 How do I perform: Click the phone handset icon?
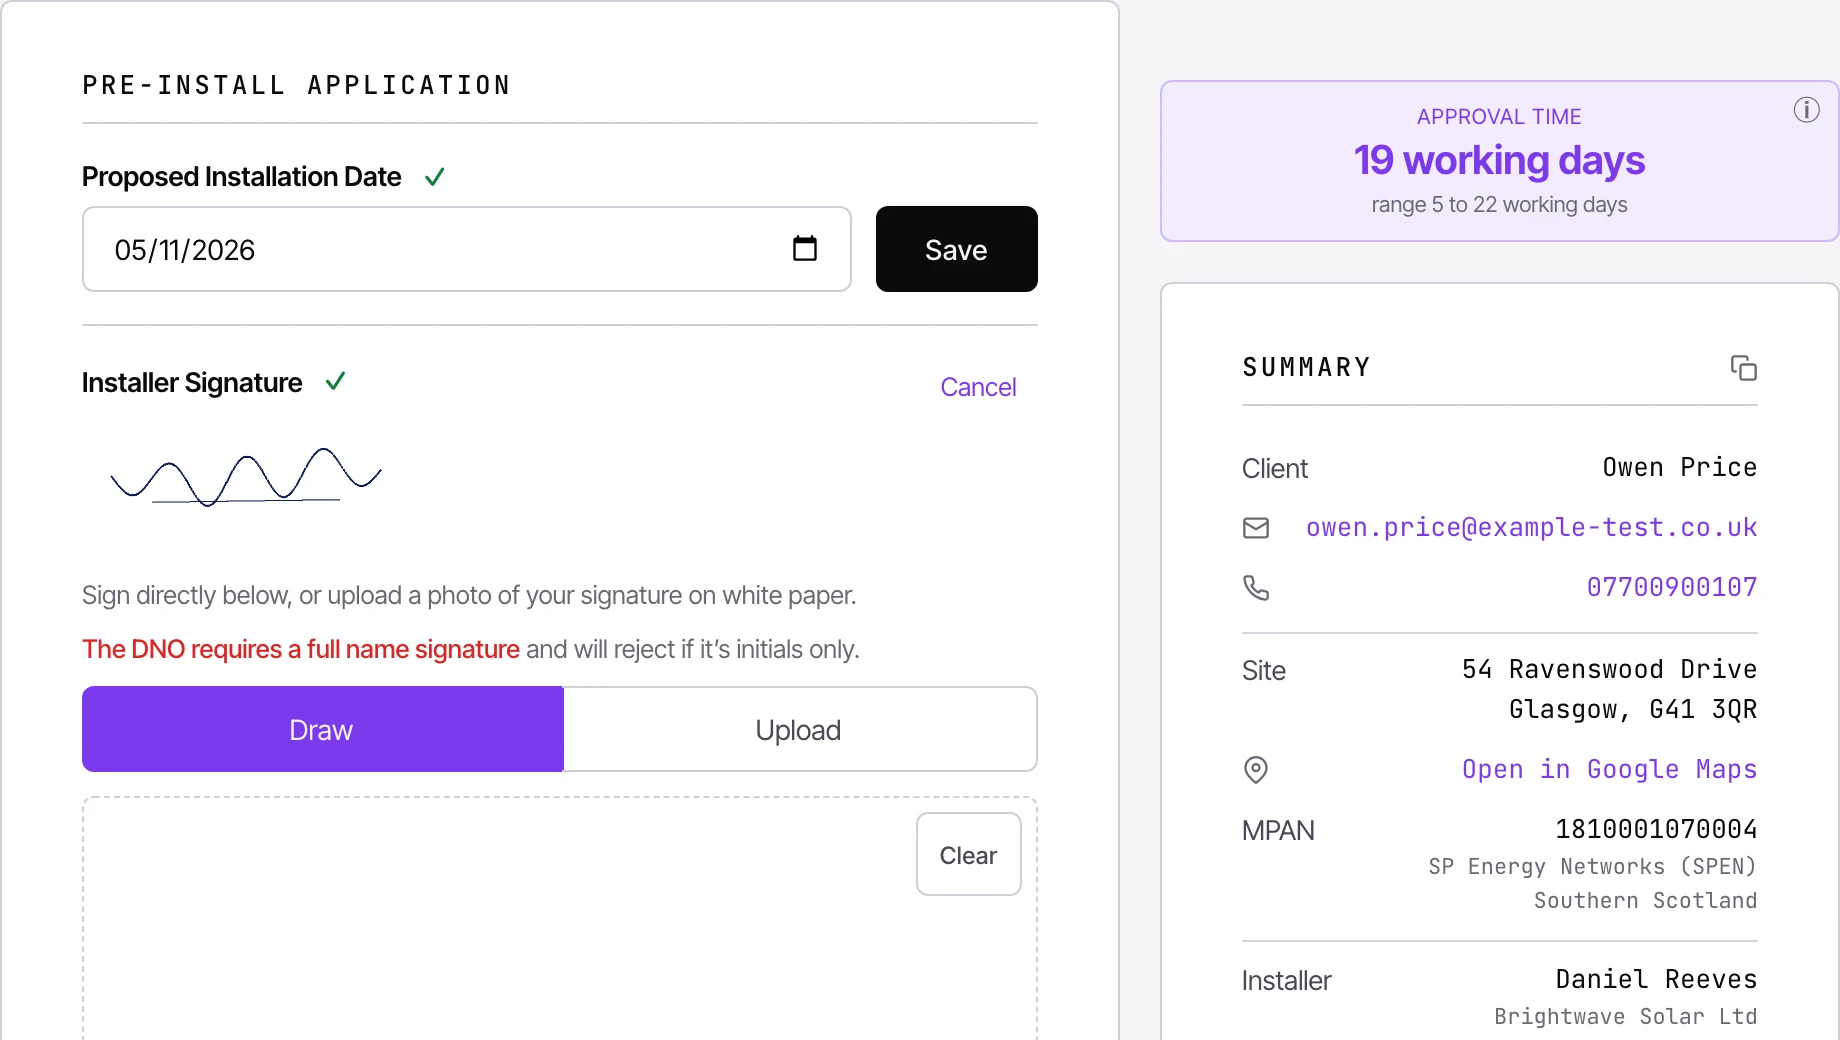1256,587
